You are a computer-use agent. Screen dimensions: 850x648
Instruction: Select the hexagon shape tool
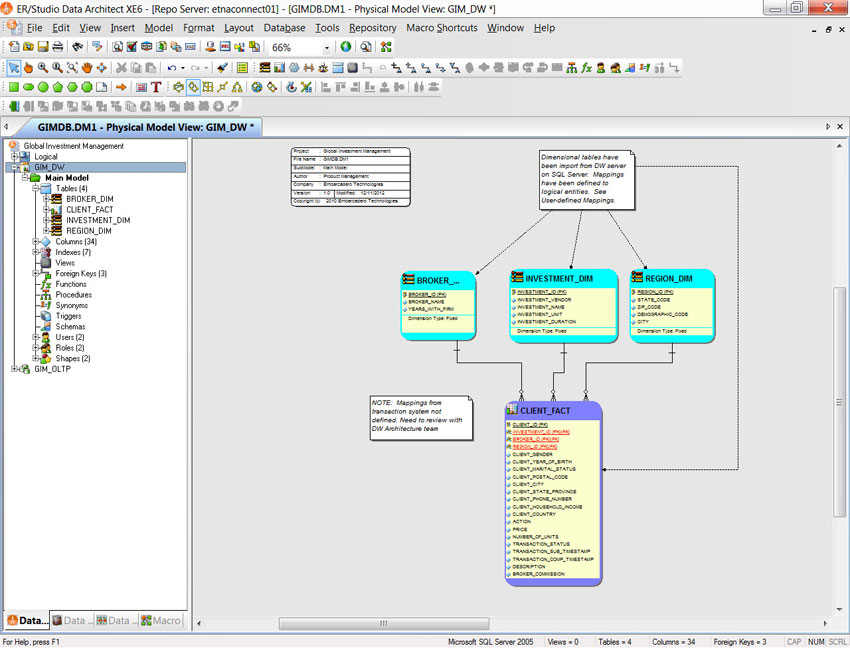tap(70, 87)
